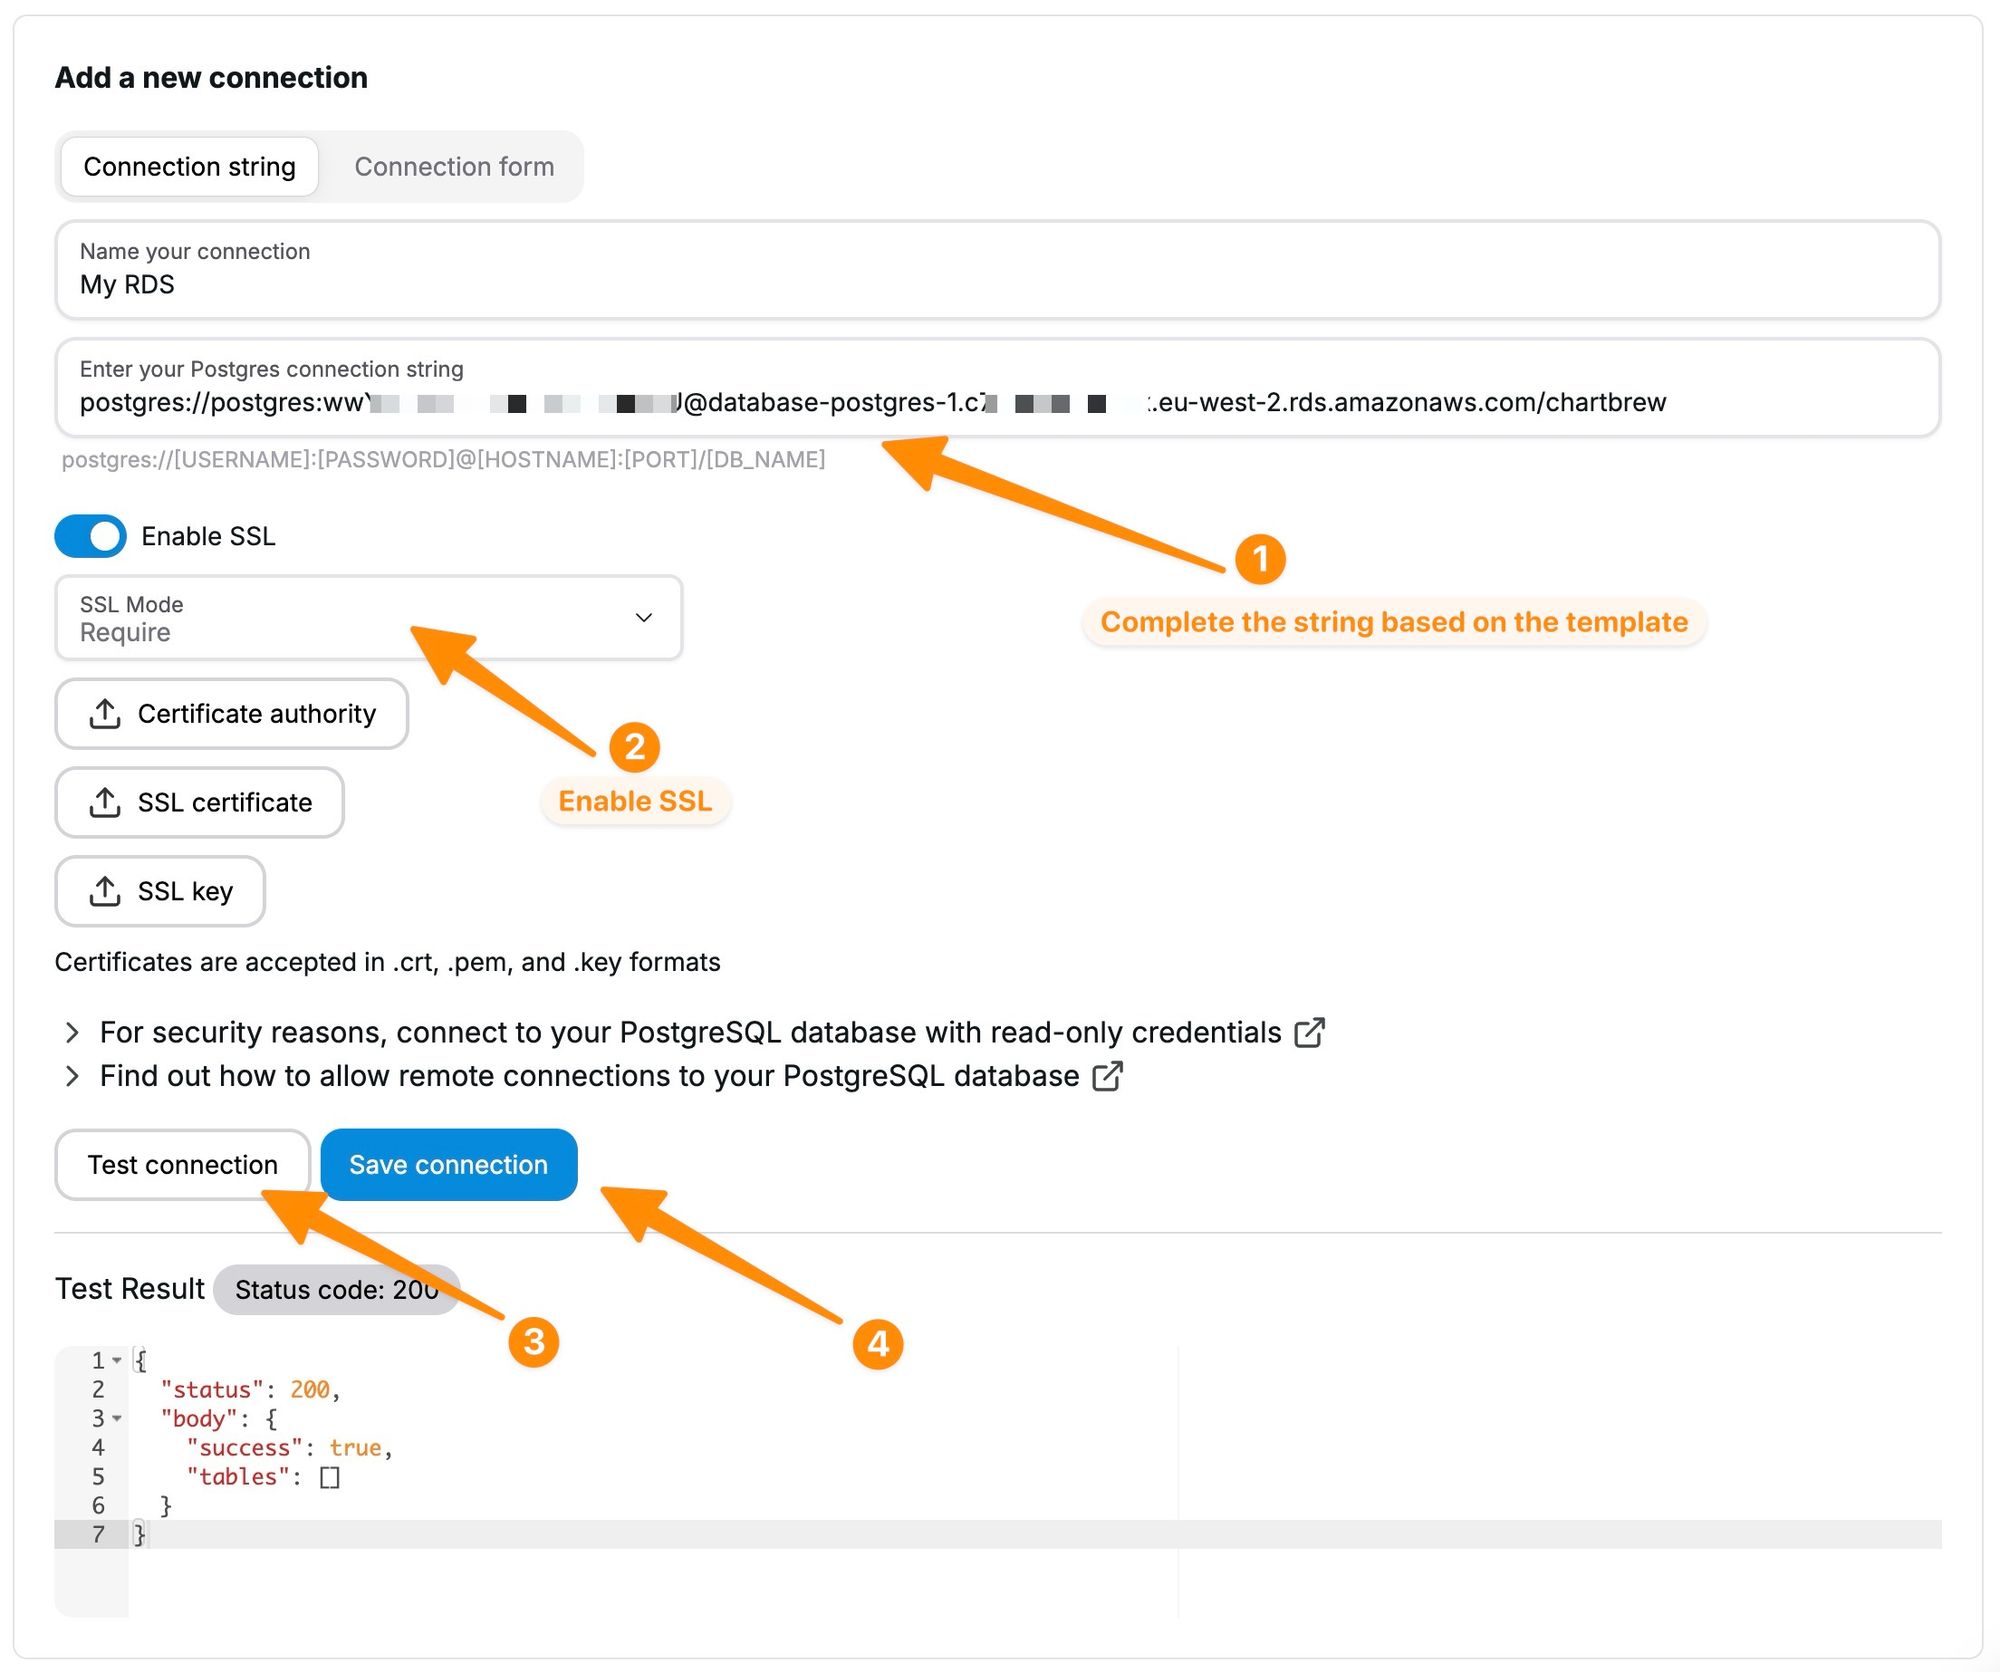
Task: Click the upload icon beside SSL certificate
Action: click(105, 803)
